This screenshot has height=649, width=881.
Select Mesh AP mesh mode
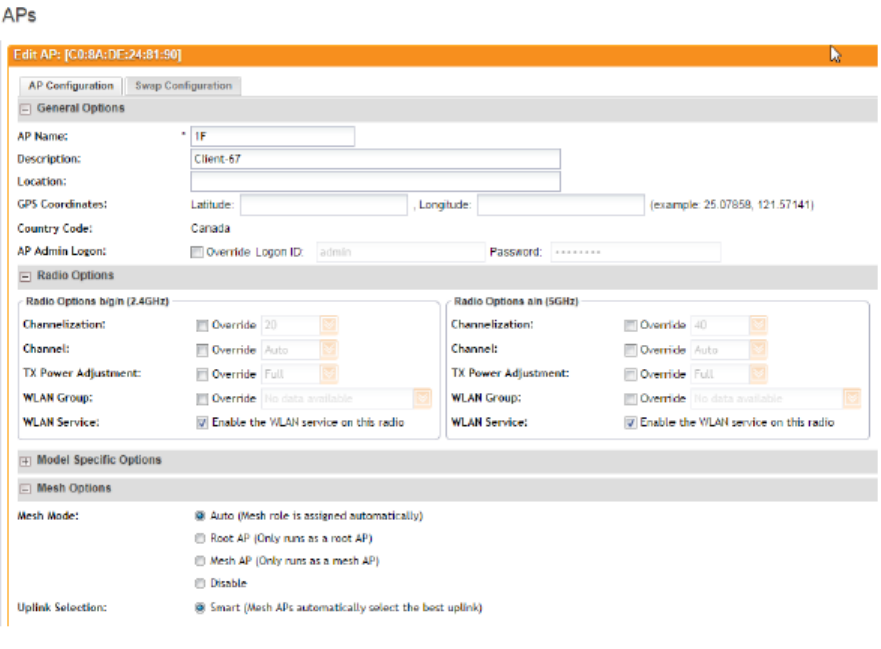199,561
